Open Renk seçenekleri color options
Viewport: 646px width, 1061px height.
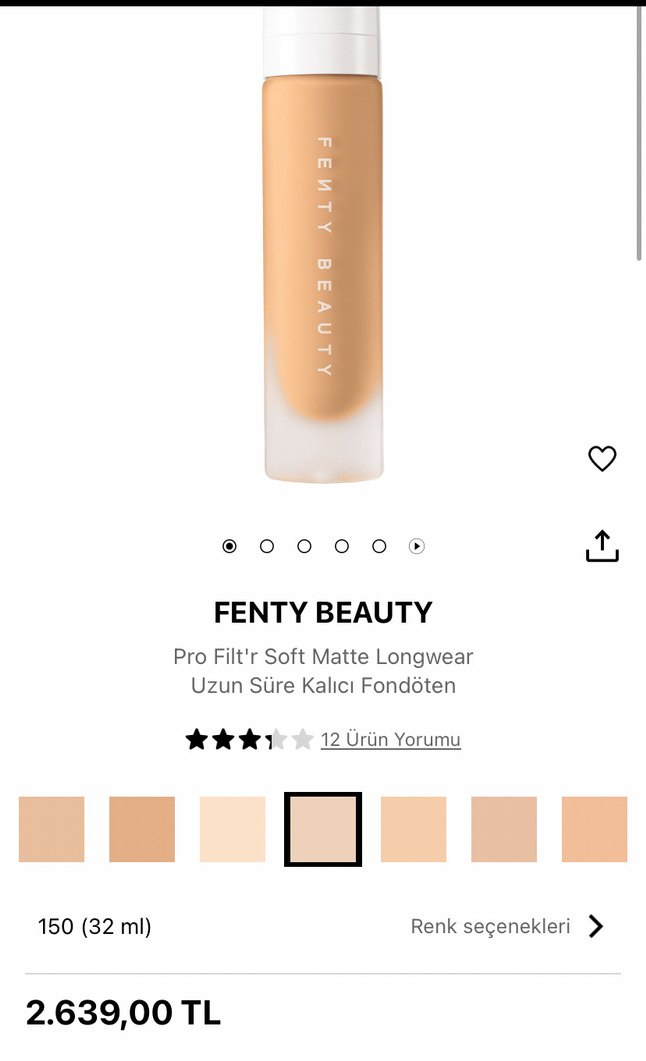[x=490, y=926]
